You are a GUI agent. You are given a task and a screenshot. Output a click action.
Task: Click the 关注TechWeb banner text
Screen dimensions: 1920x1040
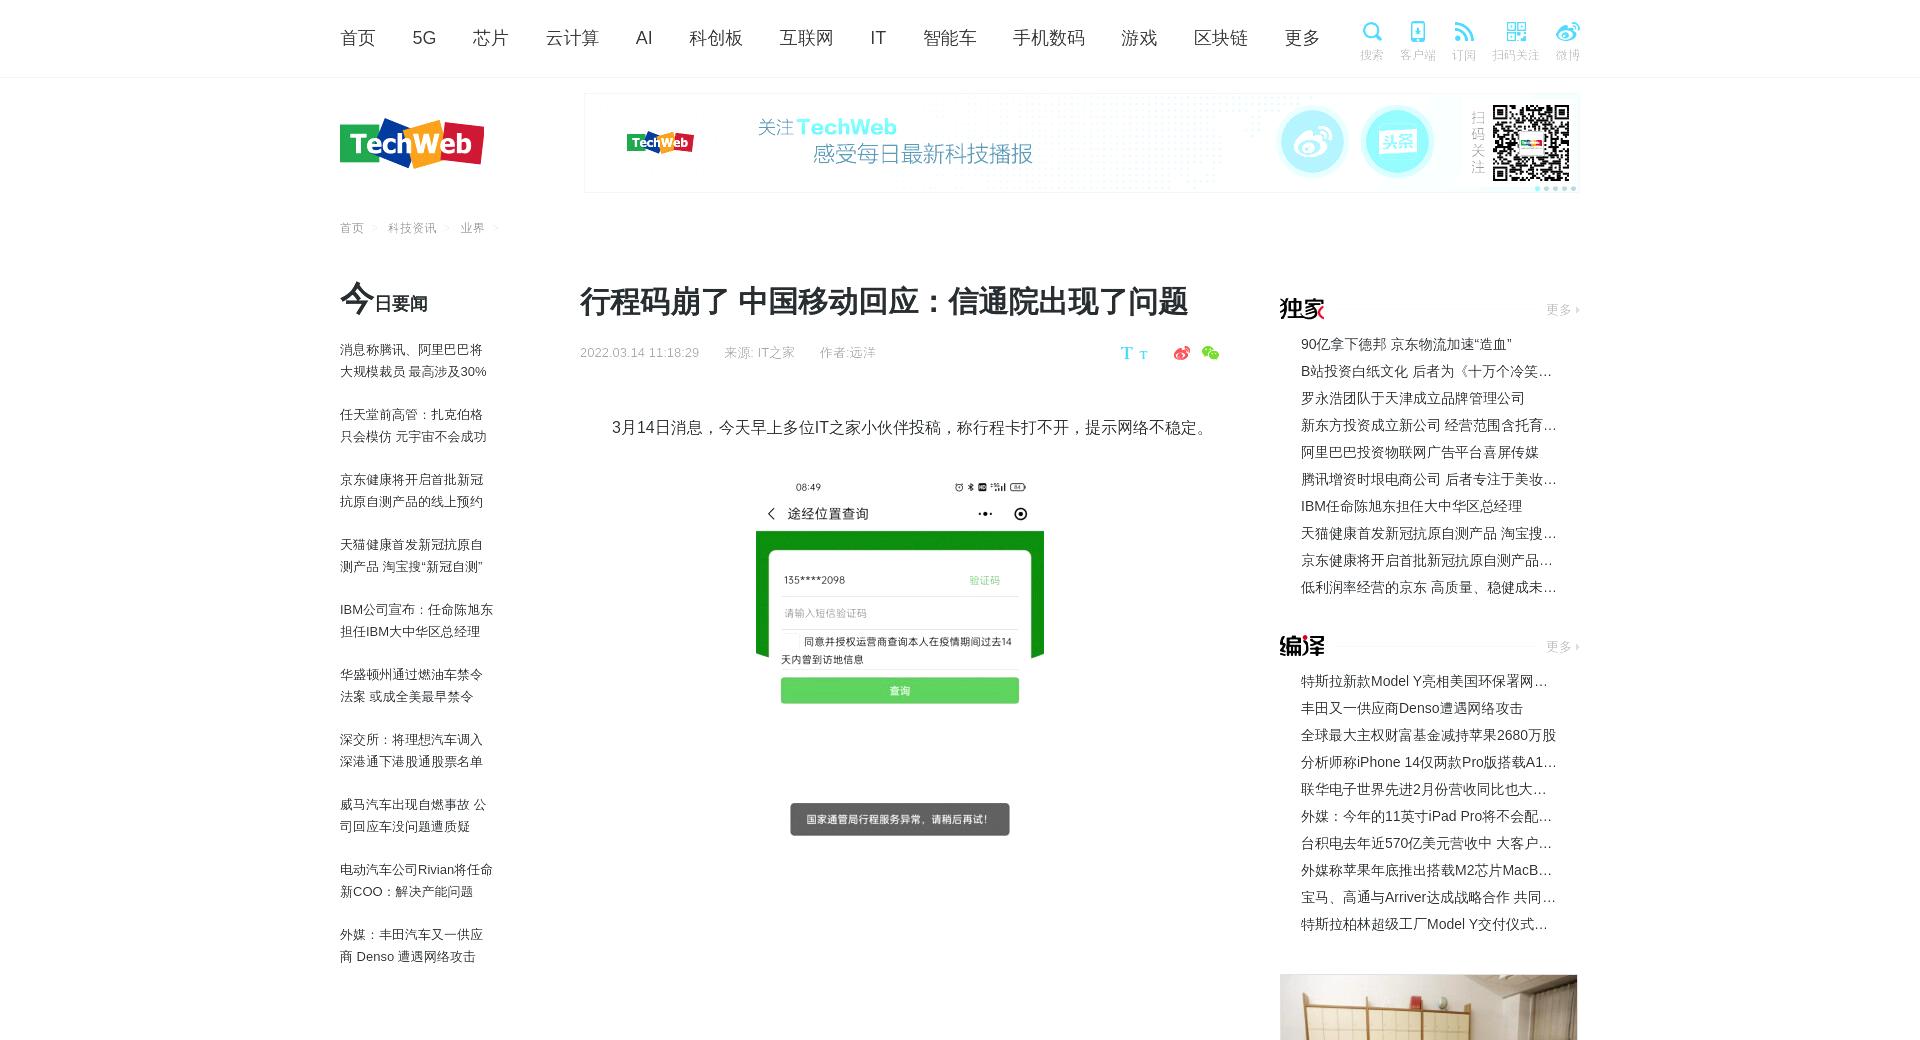pos(827,127)
